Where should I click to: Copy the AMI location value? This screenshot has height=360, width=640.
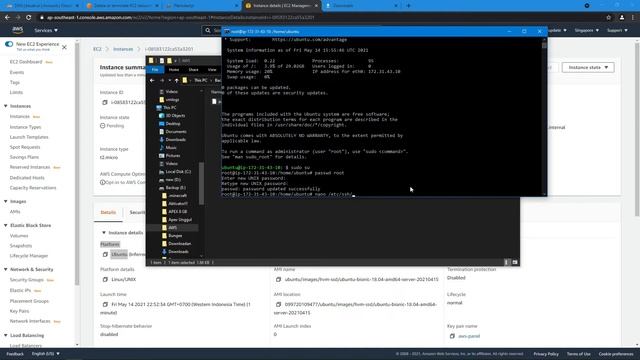coord(278,304)
